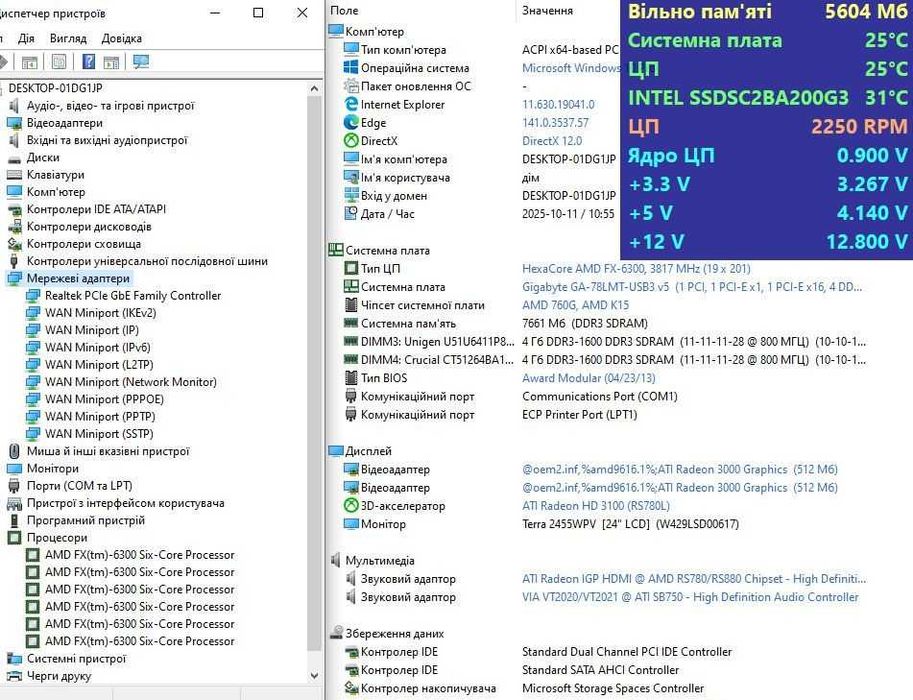This screenshot has width=913, height=700.
Task: Select the DESKTOP-01DG1JP root node in Device Manager
Action: 55,88
